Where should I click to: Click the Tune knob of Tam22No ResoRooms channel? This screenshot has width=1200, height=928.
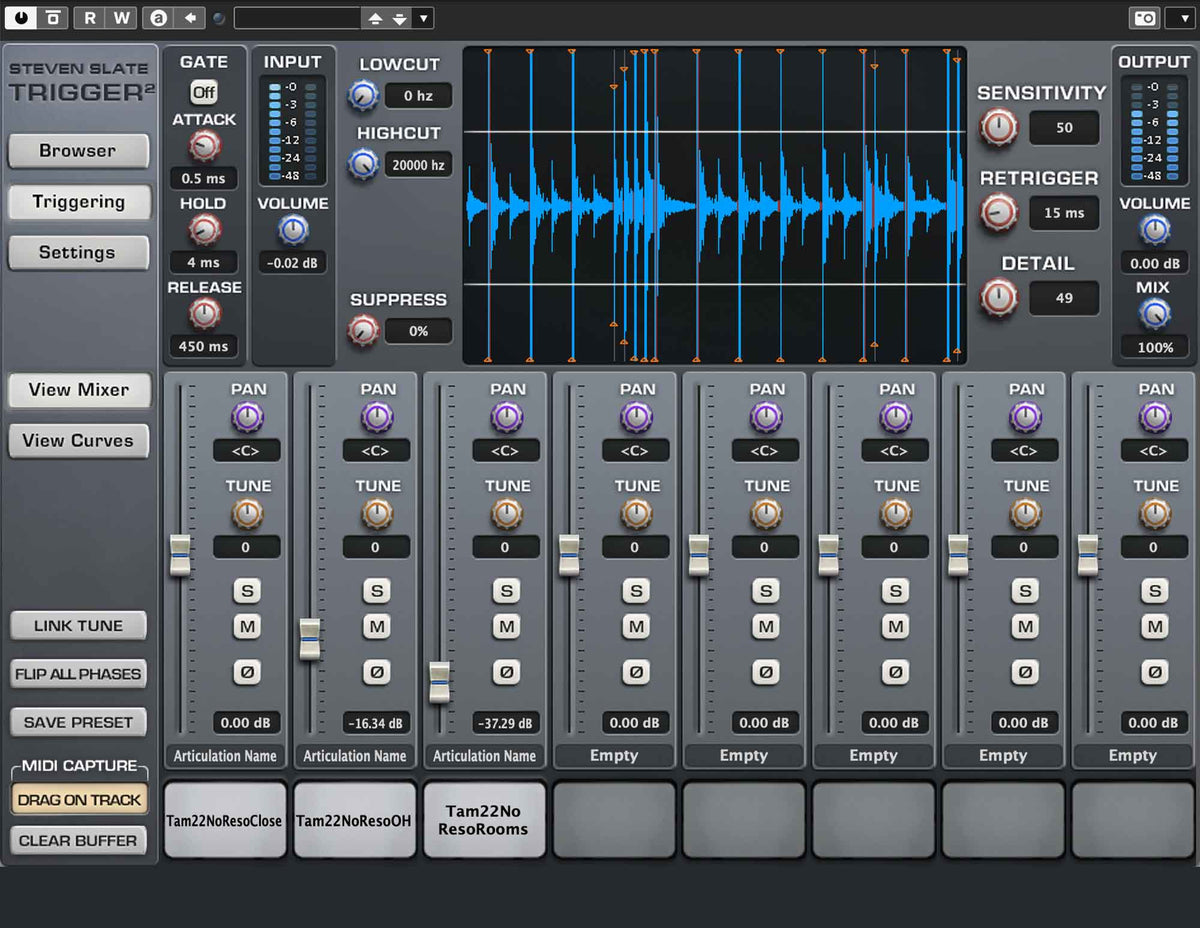(x=507, y=514)
